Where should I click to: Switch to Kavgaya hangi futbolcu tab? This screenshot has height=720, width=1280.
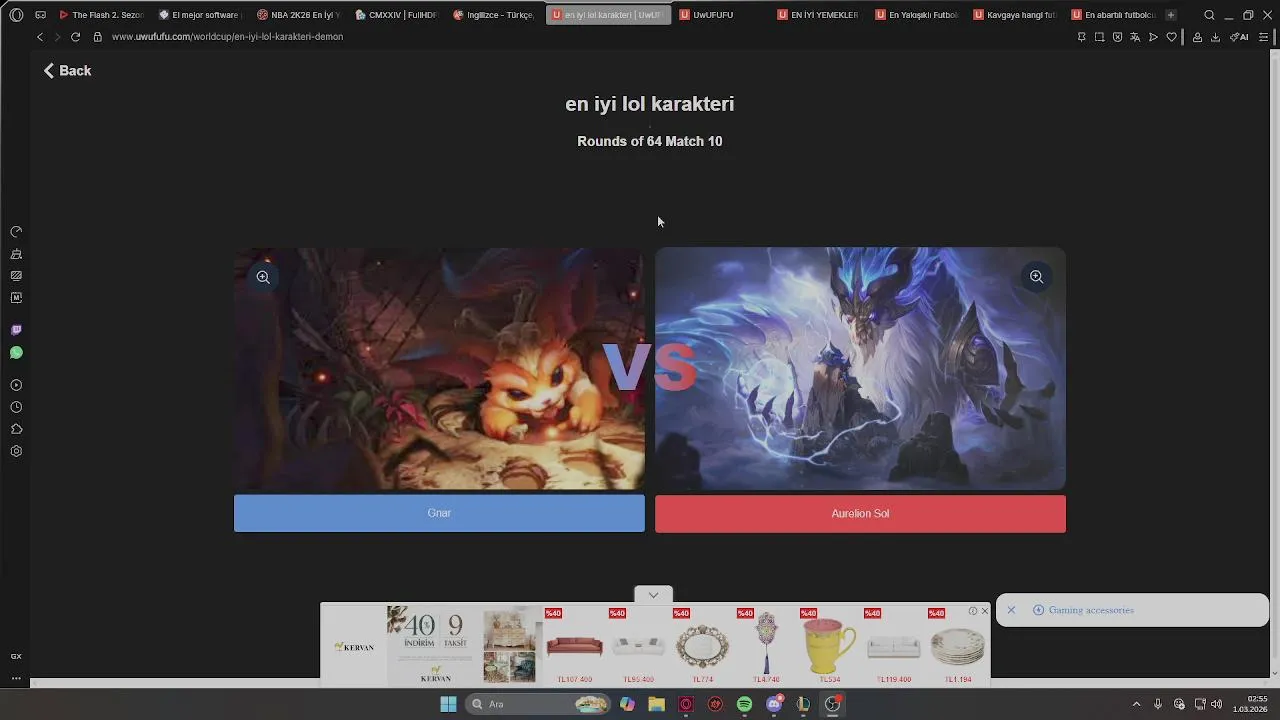[1014, 15]
